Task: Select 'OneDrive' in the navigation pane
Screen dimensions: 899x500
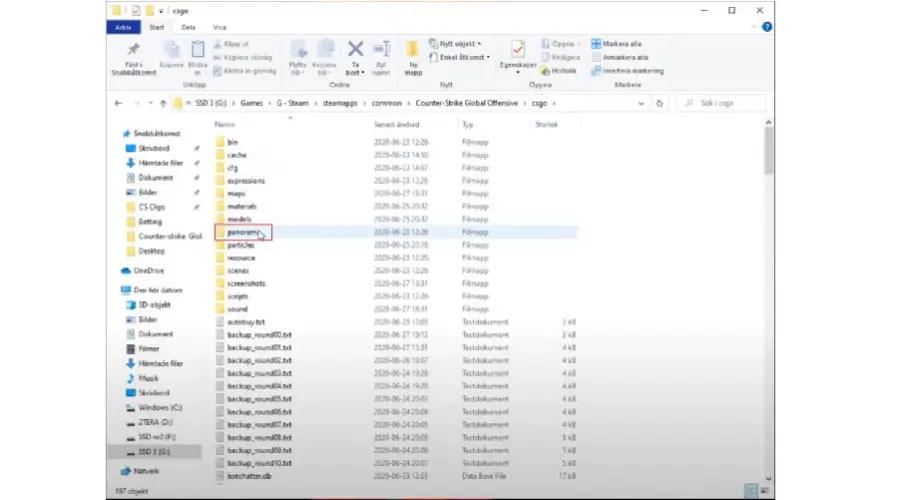Action: pos(148,270)
